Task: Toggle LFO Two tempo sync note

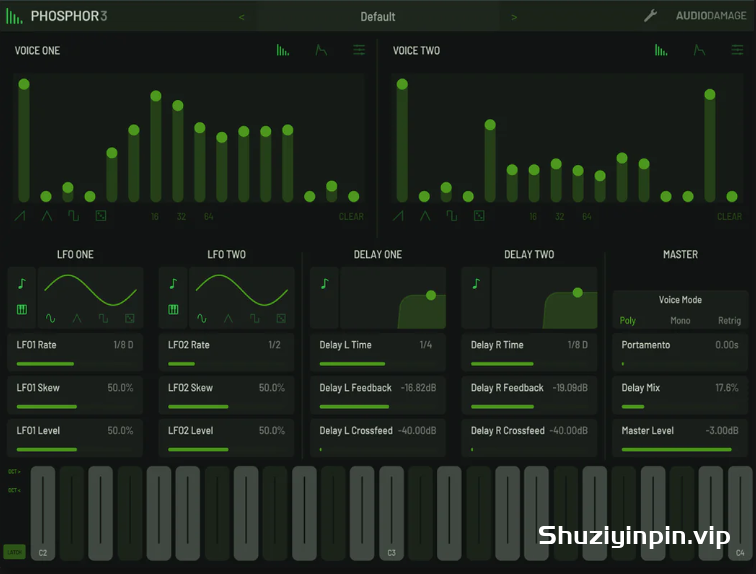Action: pyautogui.click(x=173, y=284)
